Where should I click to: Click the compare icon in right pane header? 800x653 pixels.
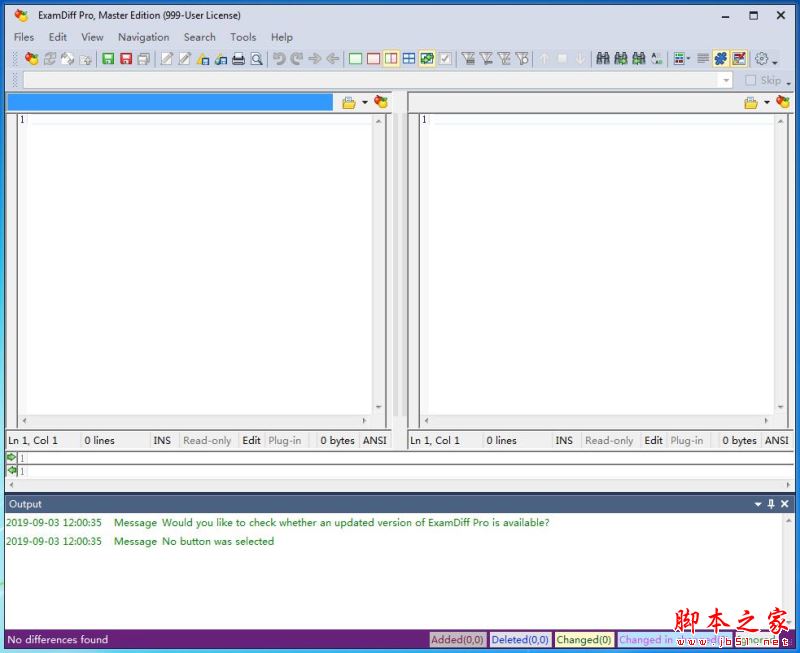point(783,102)
